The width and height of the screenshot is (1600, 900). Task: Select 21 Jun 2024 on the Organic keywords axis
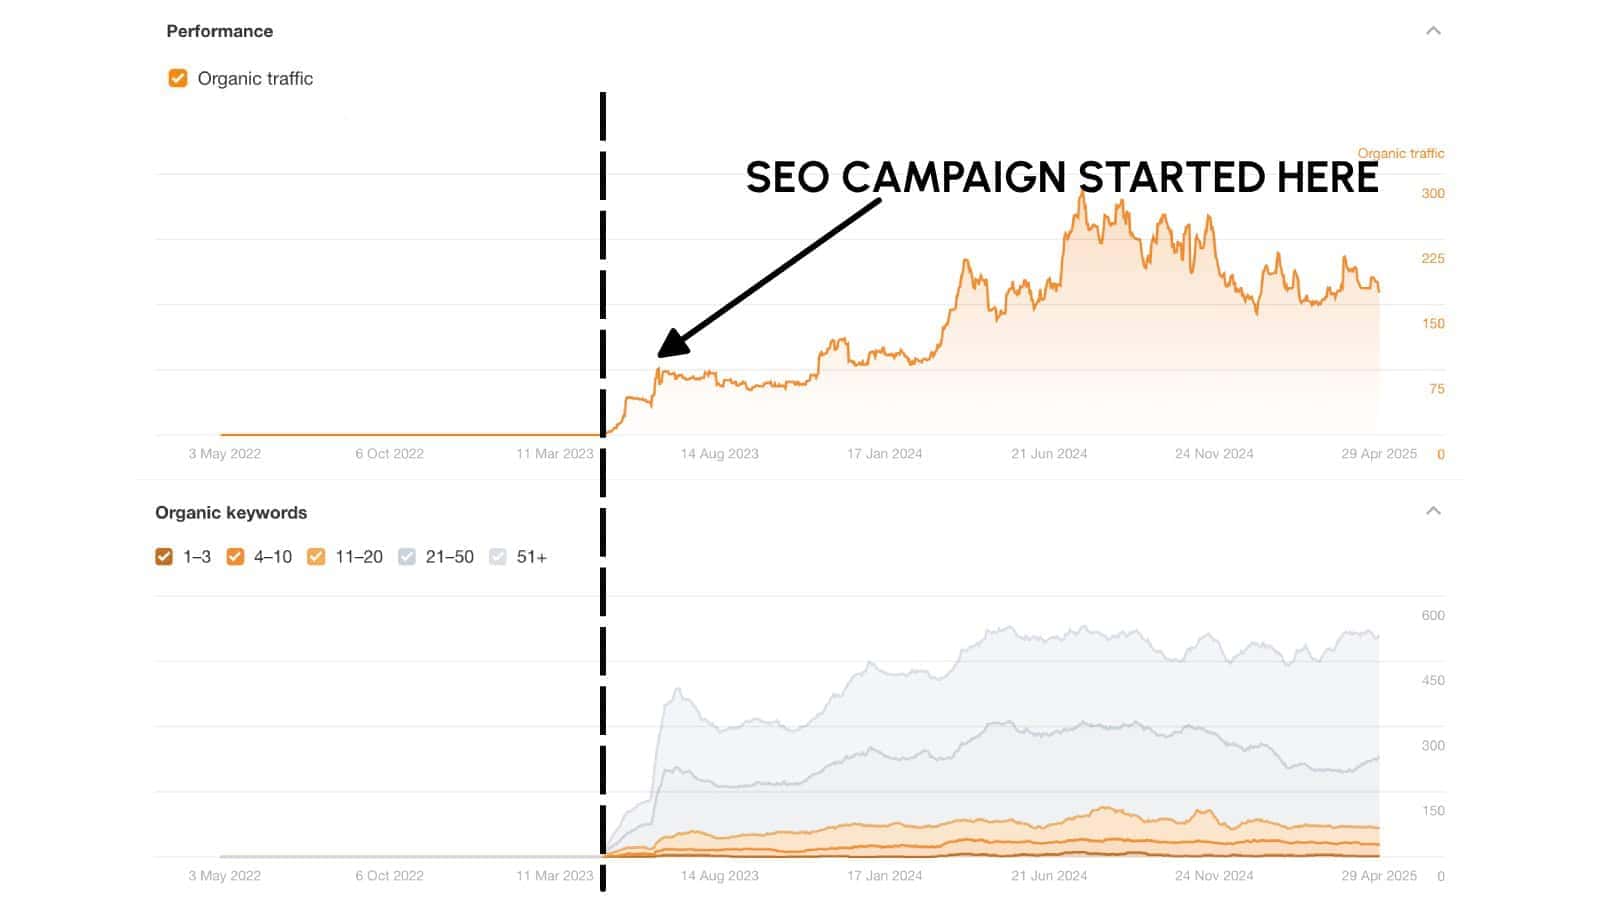pos(1048,876)
